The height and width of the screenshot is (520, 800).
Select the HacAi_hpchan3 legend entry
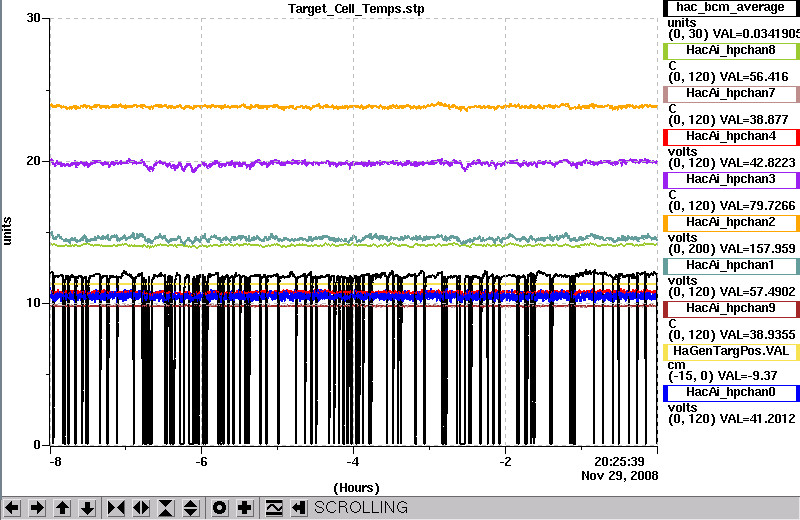point(731,180)
